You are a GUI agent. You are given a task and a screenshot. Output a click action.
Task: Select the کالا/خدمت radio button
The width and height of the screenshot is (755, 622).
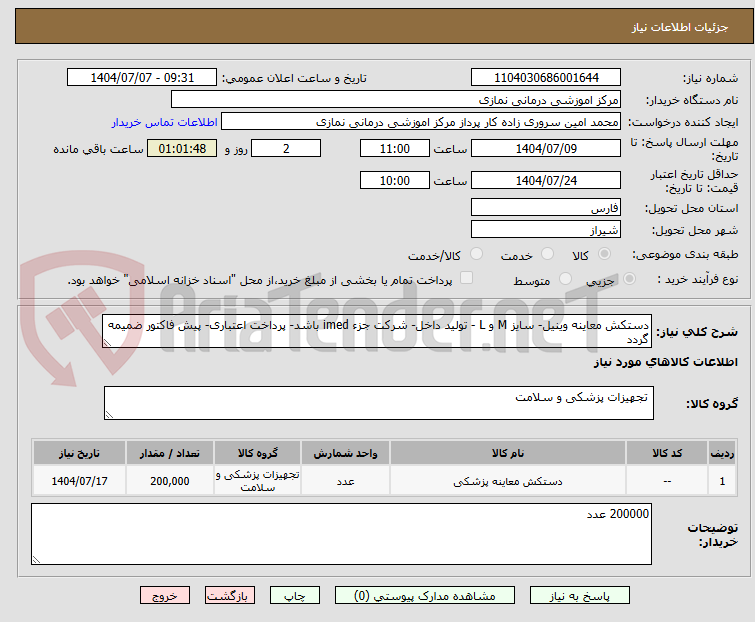point(476,254)
